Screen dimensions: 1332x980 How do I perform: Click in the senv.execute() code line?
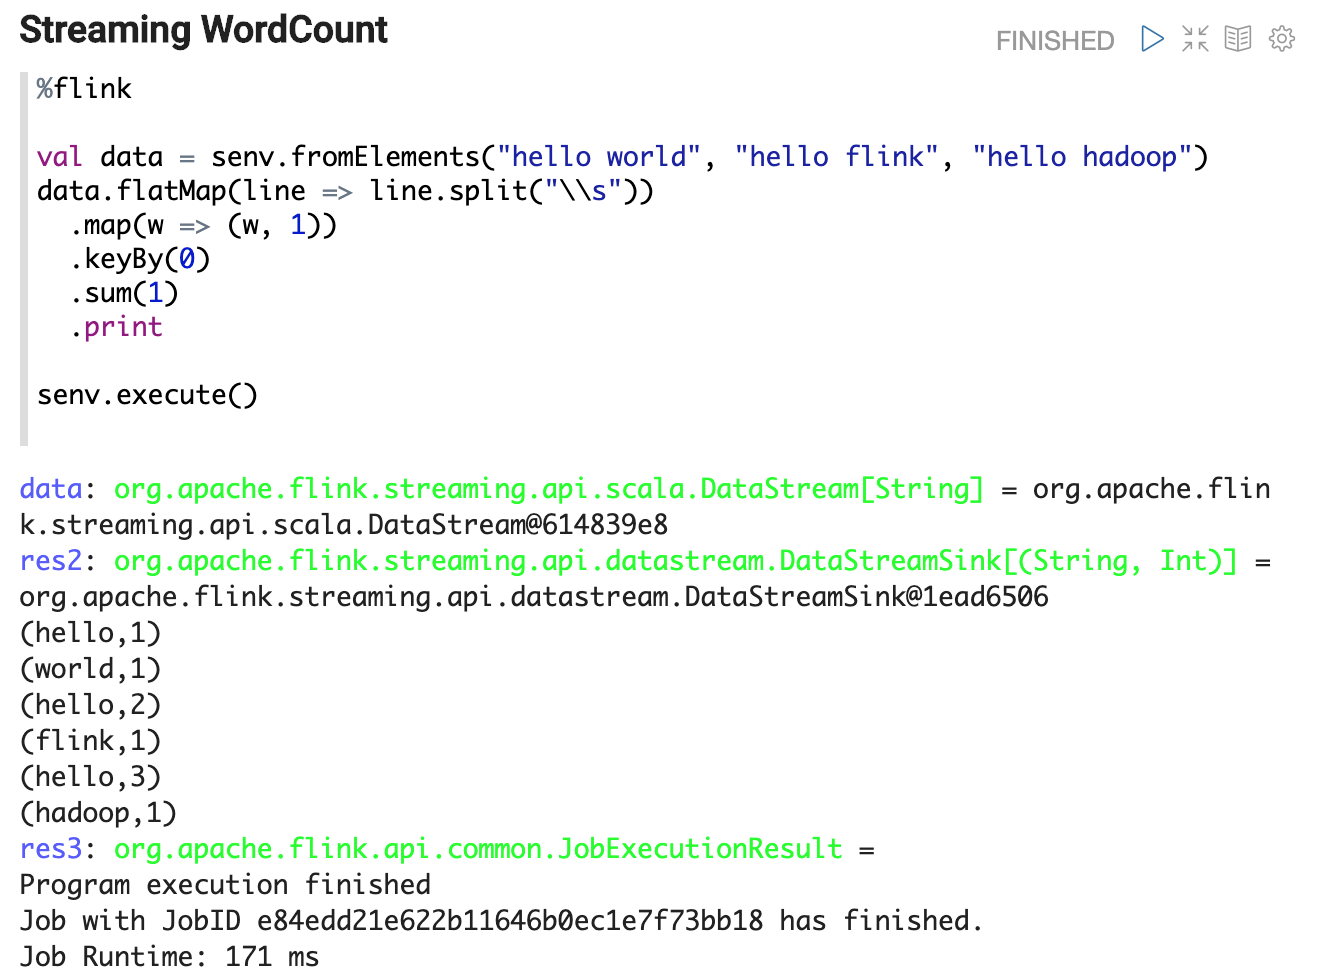click(147, 395)
